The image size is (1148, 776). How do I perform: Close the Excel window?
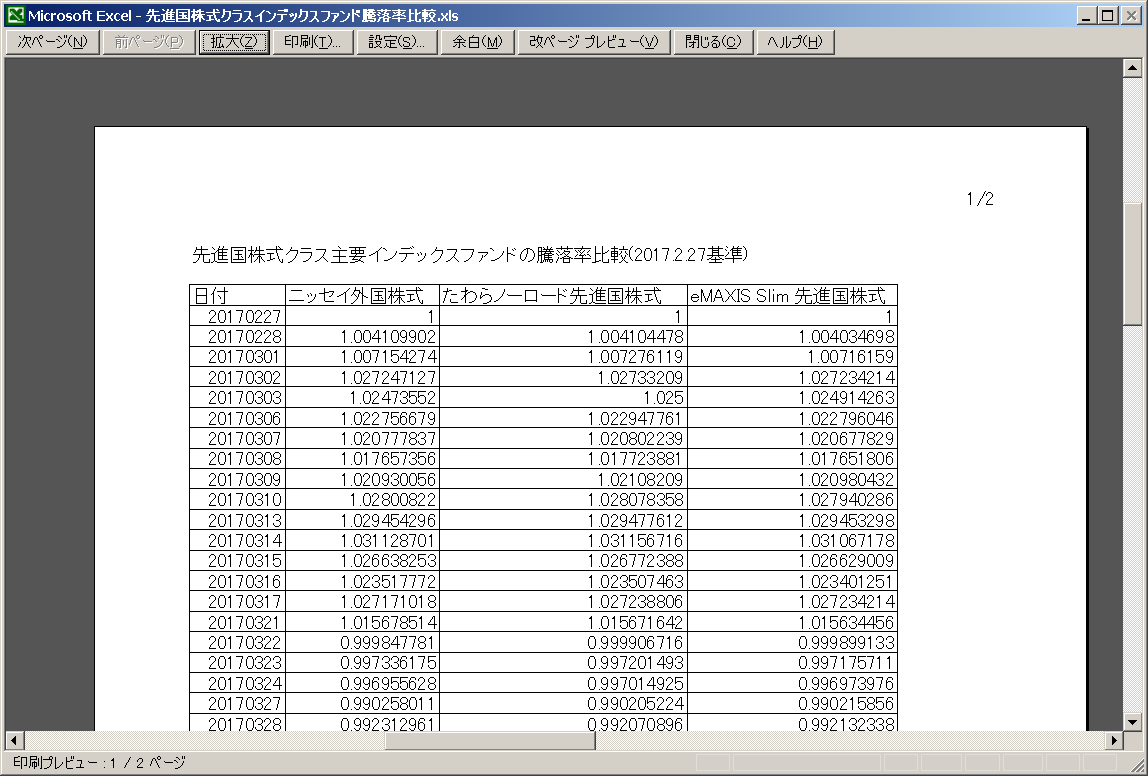tap(1130, 15)
